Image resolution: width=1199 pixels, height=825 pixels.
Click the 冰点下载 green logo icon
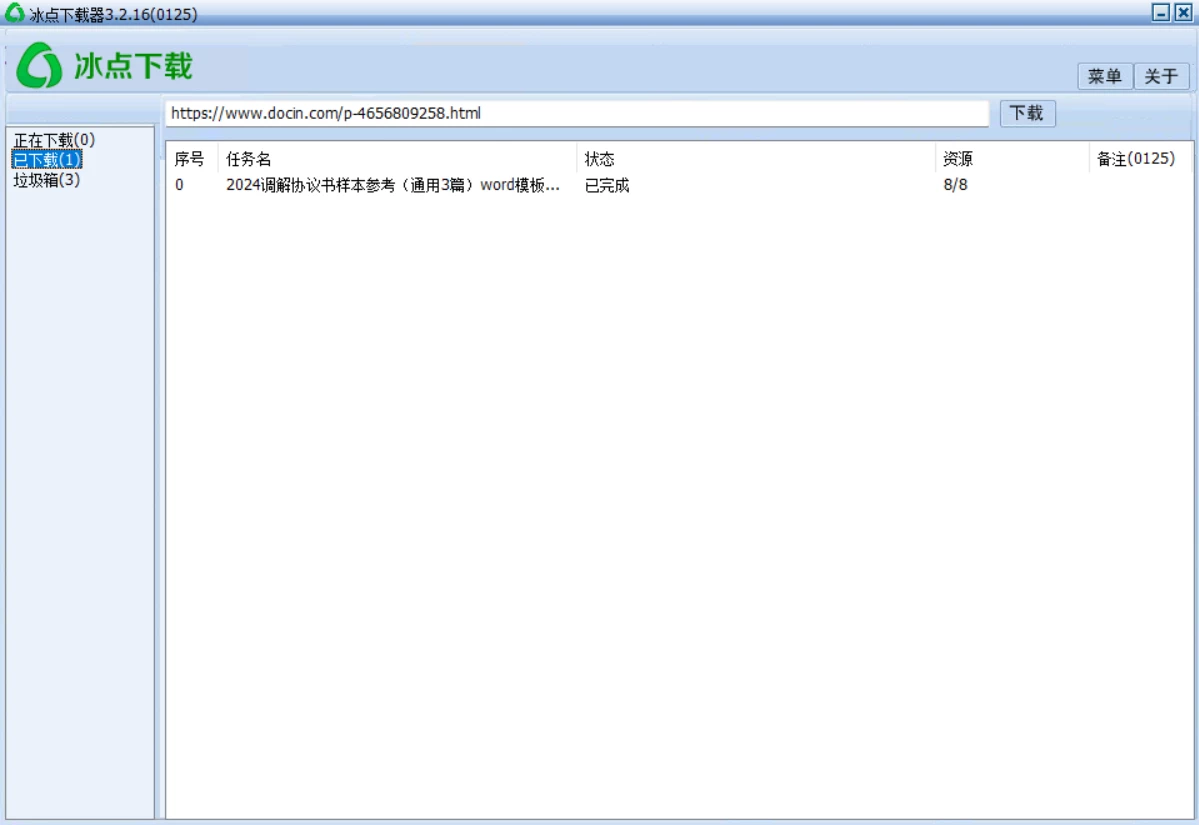[x=39, y=65]
